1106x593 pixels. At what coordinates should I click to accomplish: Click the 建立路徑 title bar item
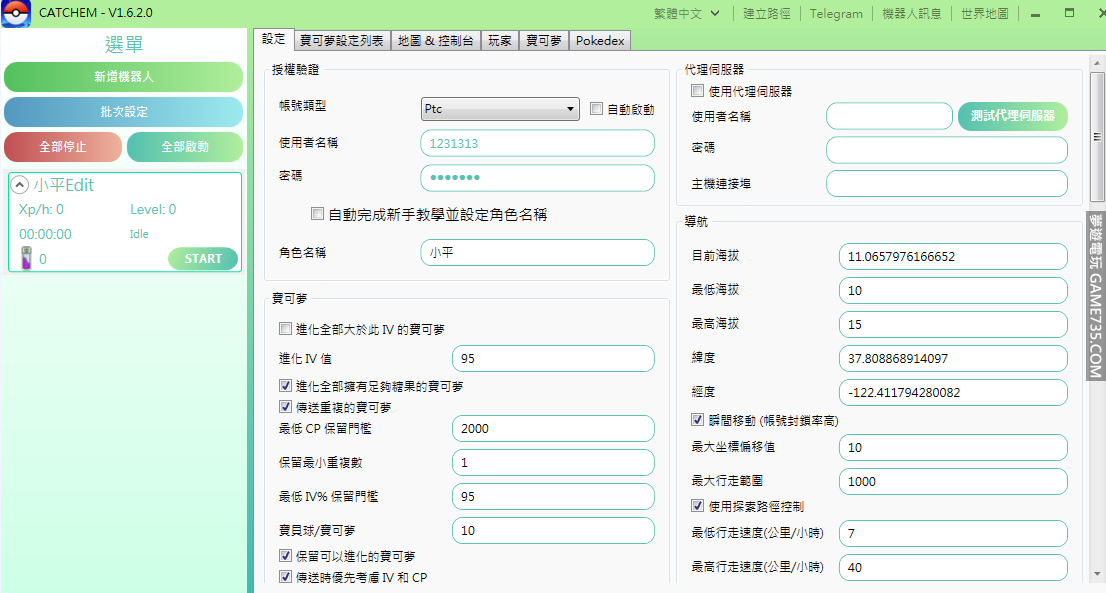(x=767, y=14)
